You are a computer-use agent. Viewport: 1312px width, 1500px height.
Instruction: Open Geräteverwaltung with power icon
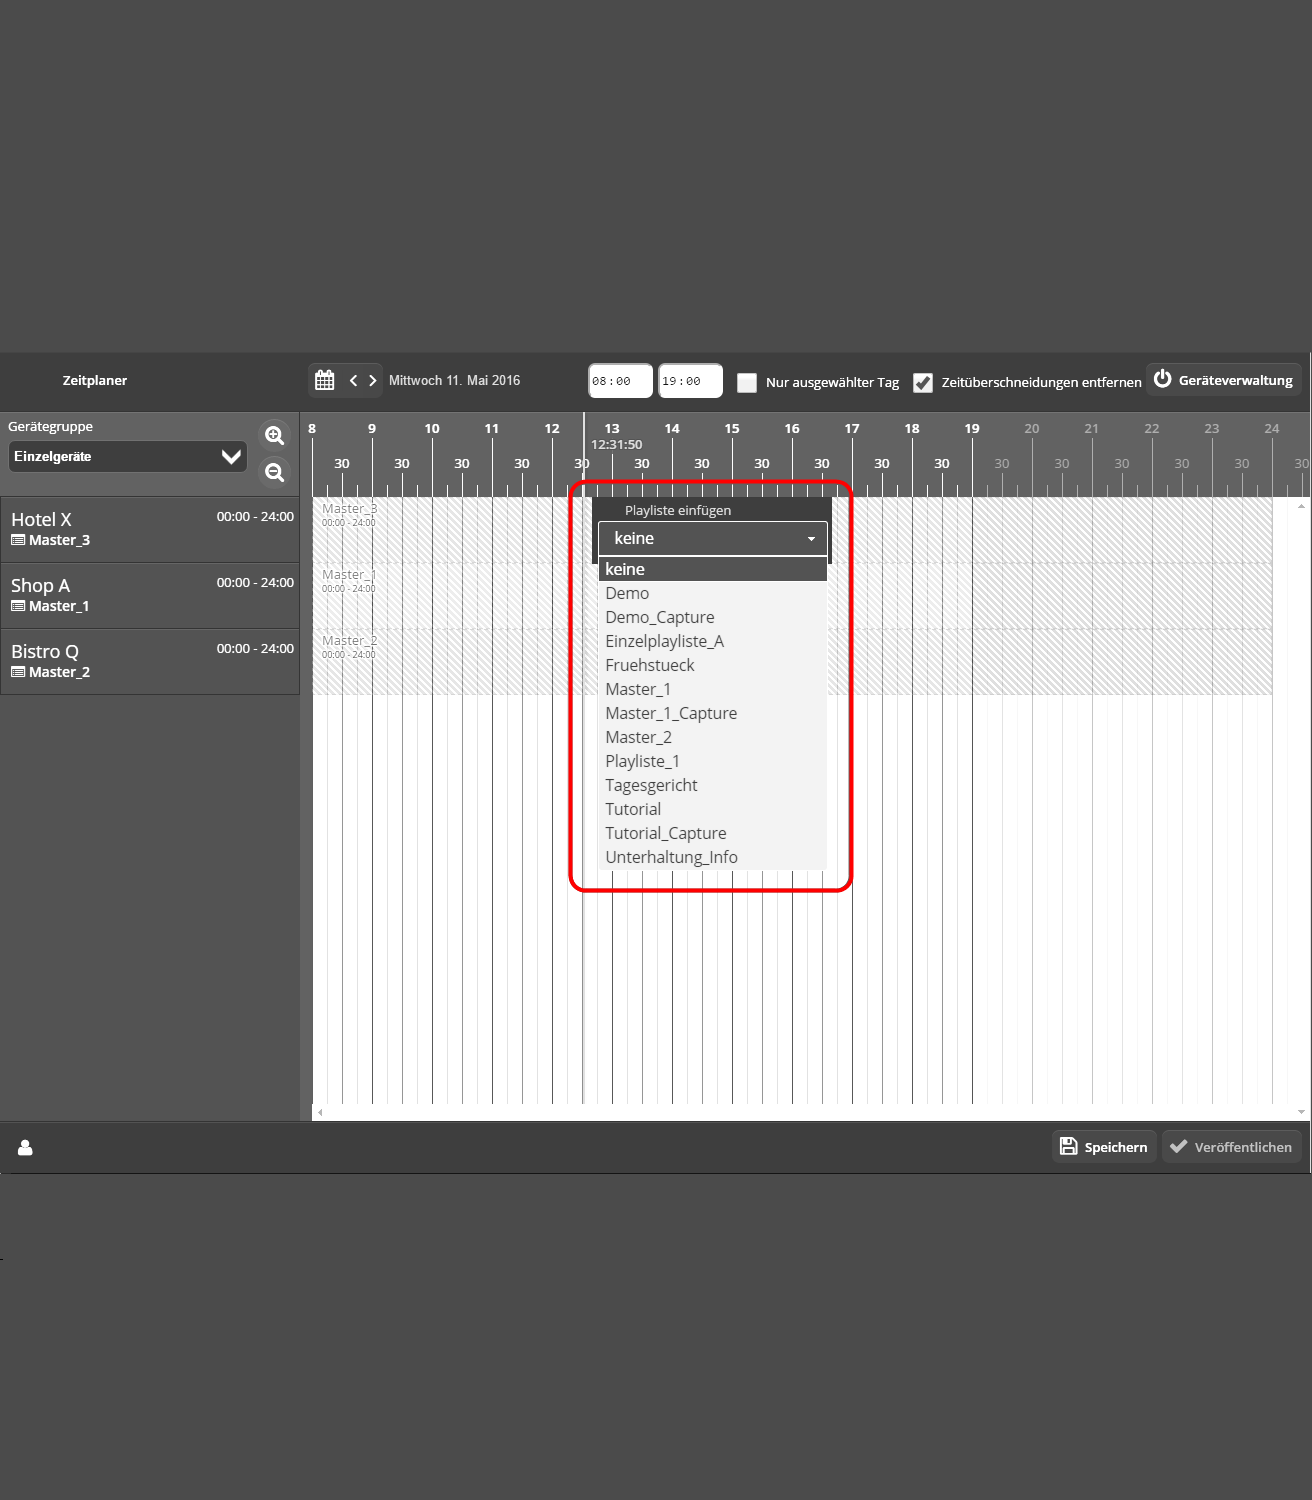1223,380
